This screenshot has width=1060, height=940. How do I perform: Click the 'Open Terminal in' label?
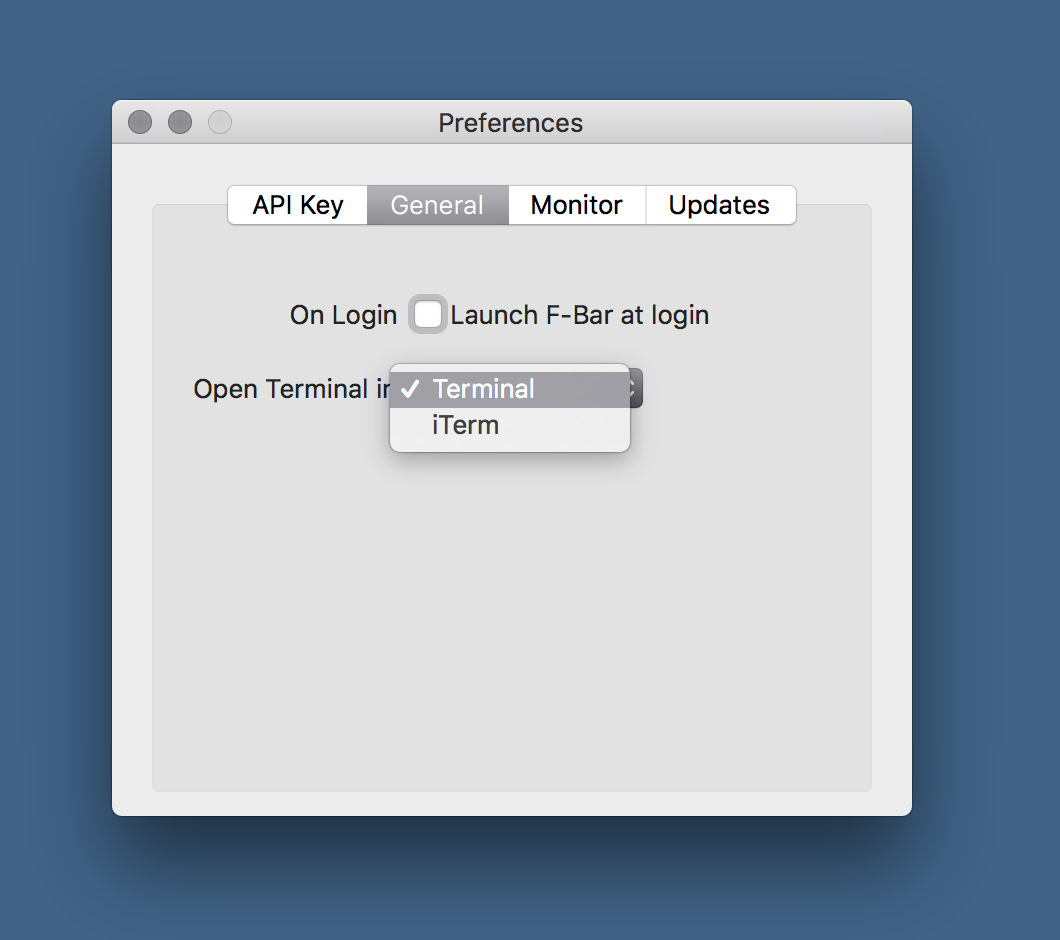pyautogui.click(x=292, y=390)
